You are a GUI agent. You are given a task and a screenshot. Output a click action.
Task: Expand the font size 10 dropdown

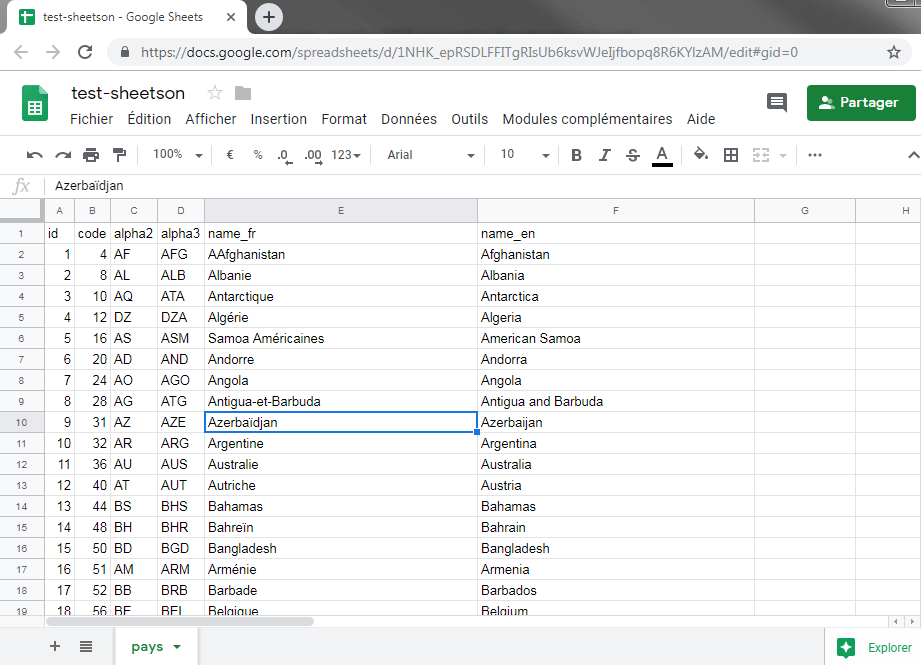525,155
